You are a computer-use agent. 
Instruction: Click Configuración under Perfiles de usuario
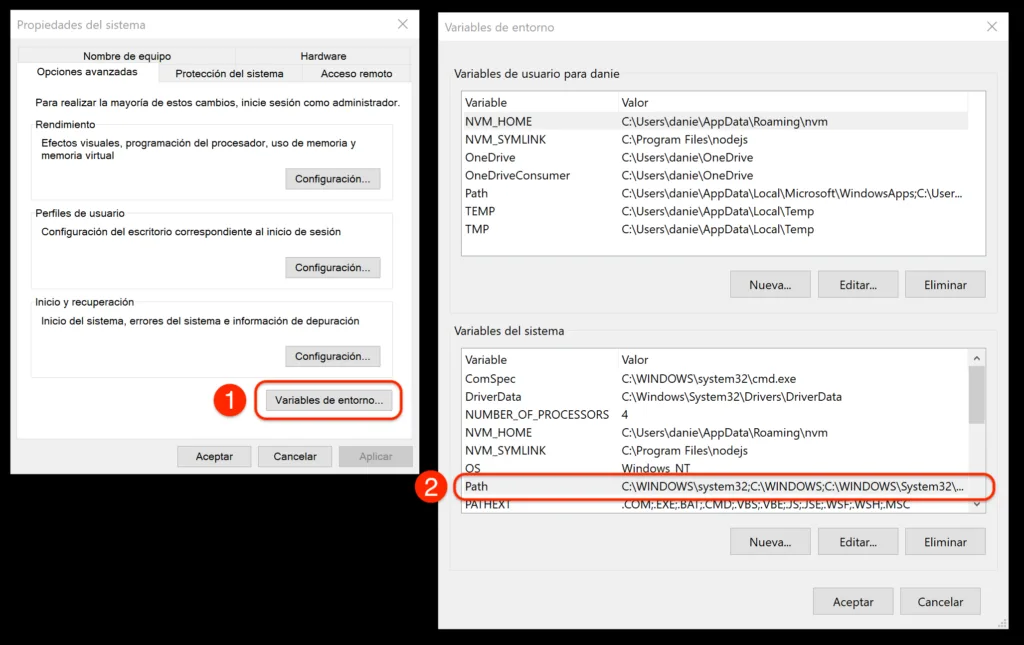pos(332,268)
